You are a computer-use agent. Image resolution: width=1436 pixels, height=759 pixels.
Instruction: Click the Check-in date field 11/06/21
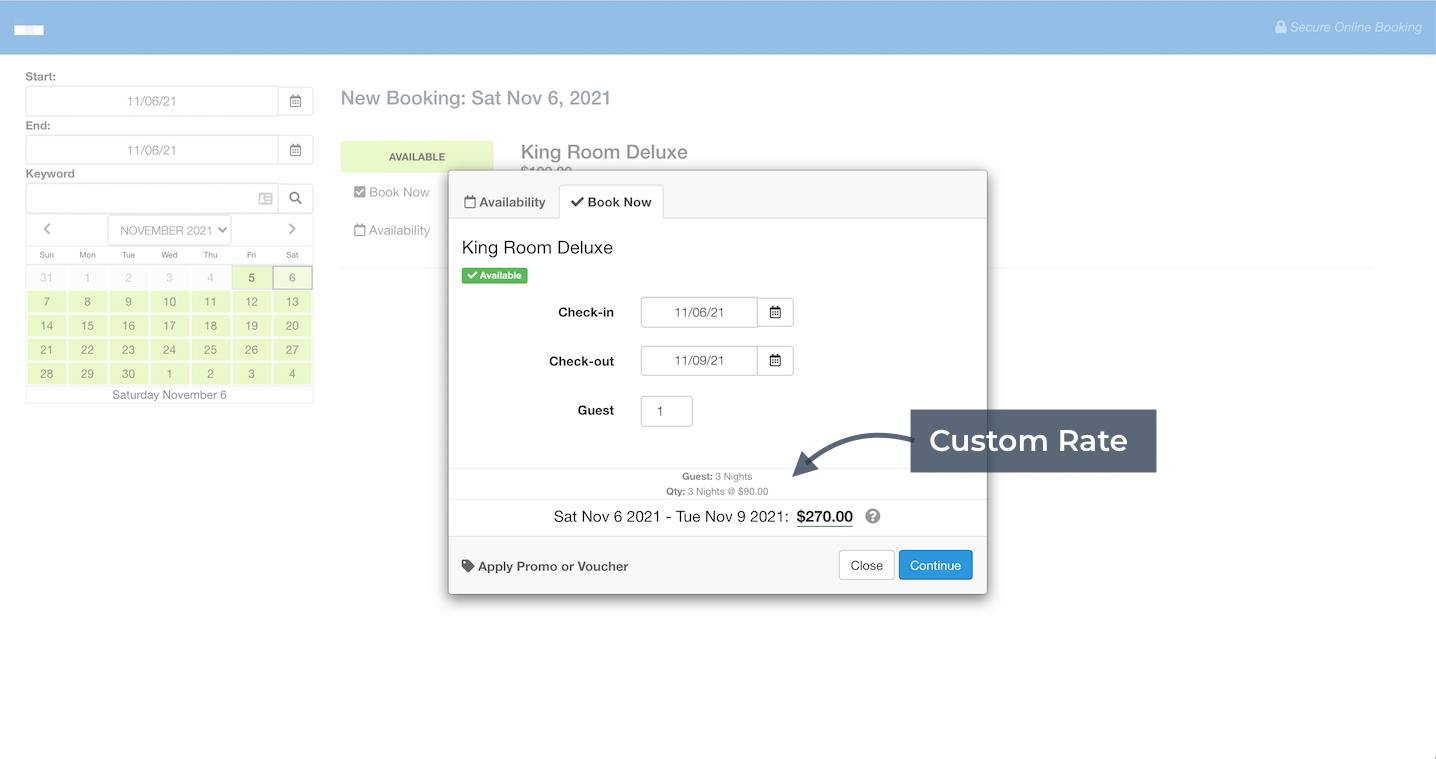point(699,312)
